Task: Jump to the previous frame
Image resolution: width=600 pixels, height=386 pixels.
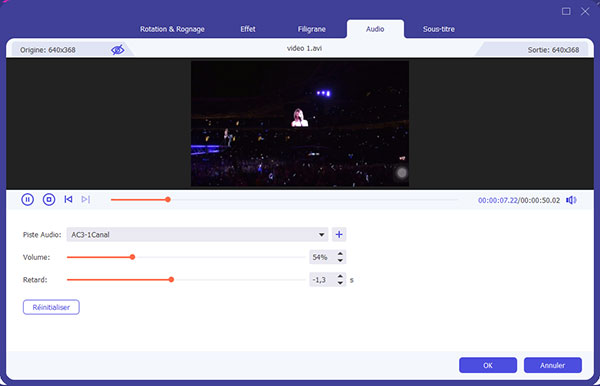Action: click(68, 199)
